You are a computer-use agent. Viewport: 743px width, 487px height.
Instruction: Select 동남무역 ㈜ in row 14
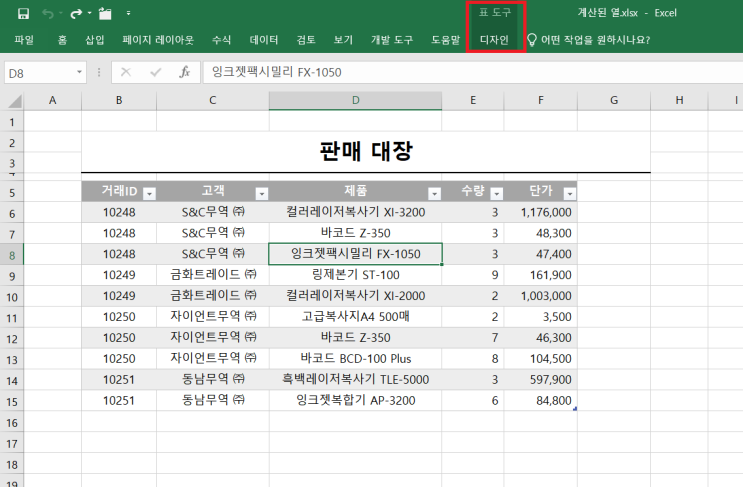(x=213, y=379)
